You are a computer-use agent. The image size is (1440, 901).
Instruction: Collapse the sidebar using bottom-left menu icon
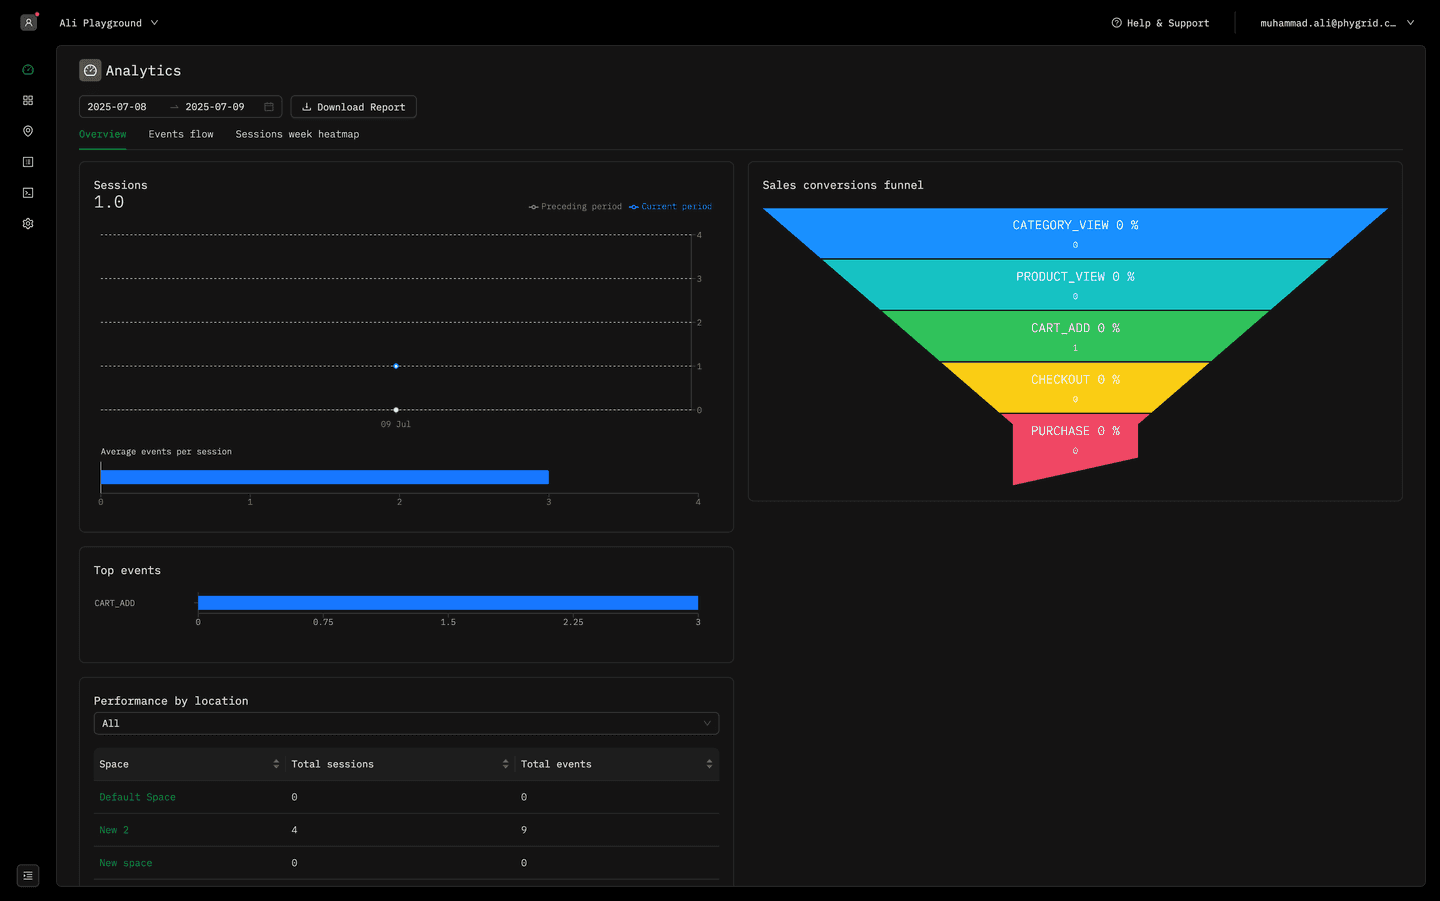(27, 875)
